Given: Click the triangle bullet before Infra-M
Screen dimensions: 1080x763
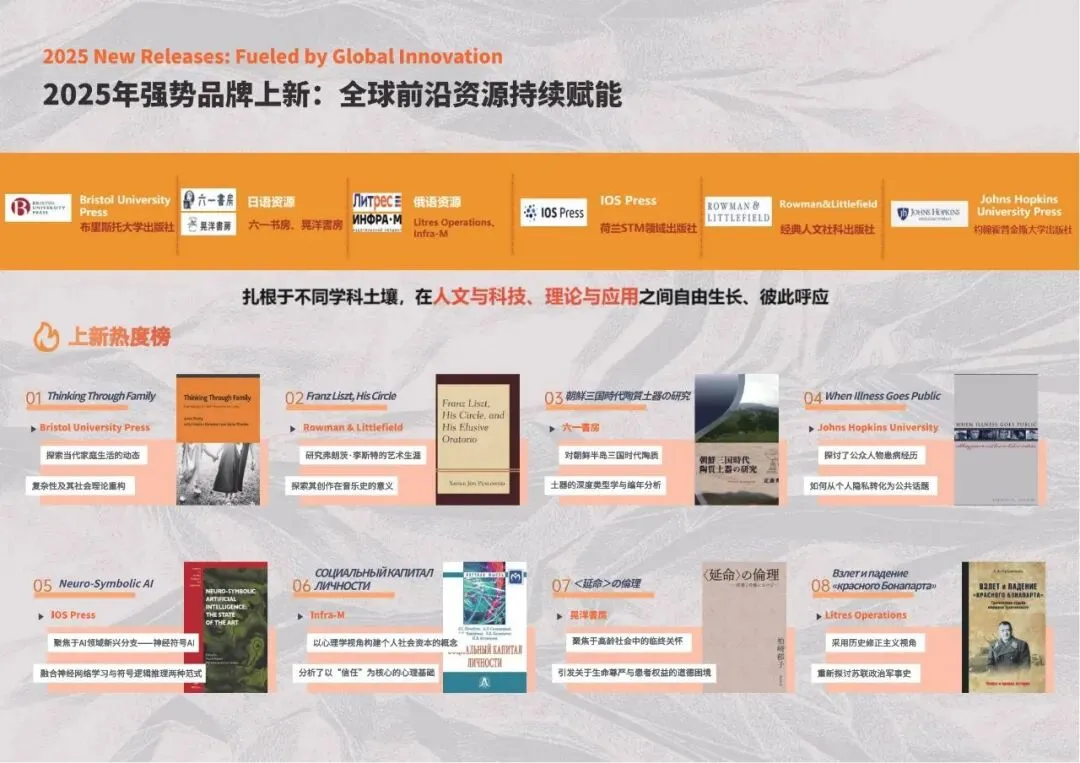Looking at the screenshot, I should click(300, 616).
